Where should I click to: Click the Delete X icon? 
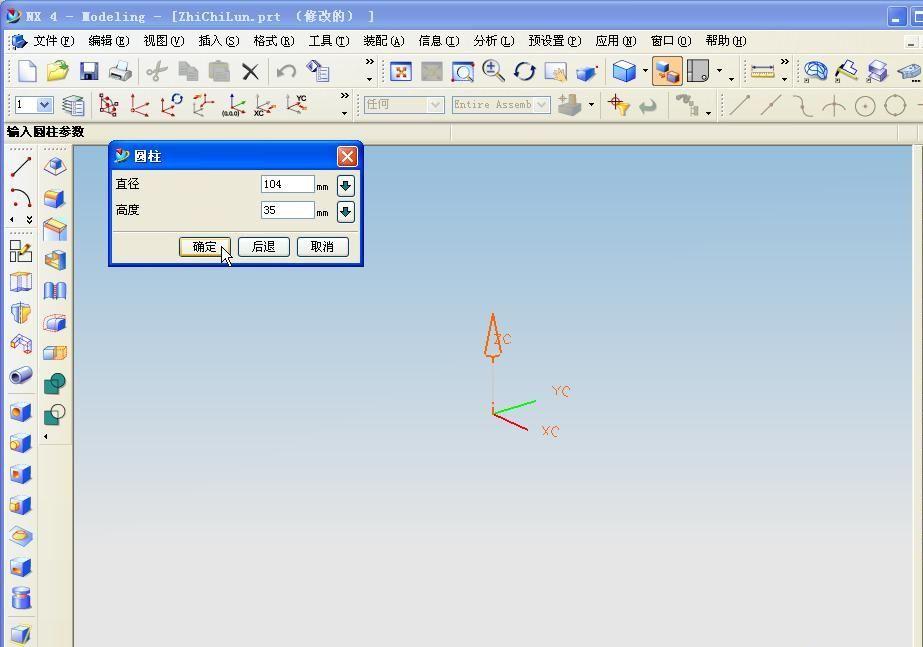pyautogui.click(x=250, y=71)
